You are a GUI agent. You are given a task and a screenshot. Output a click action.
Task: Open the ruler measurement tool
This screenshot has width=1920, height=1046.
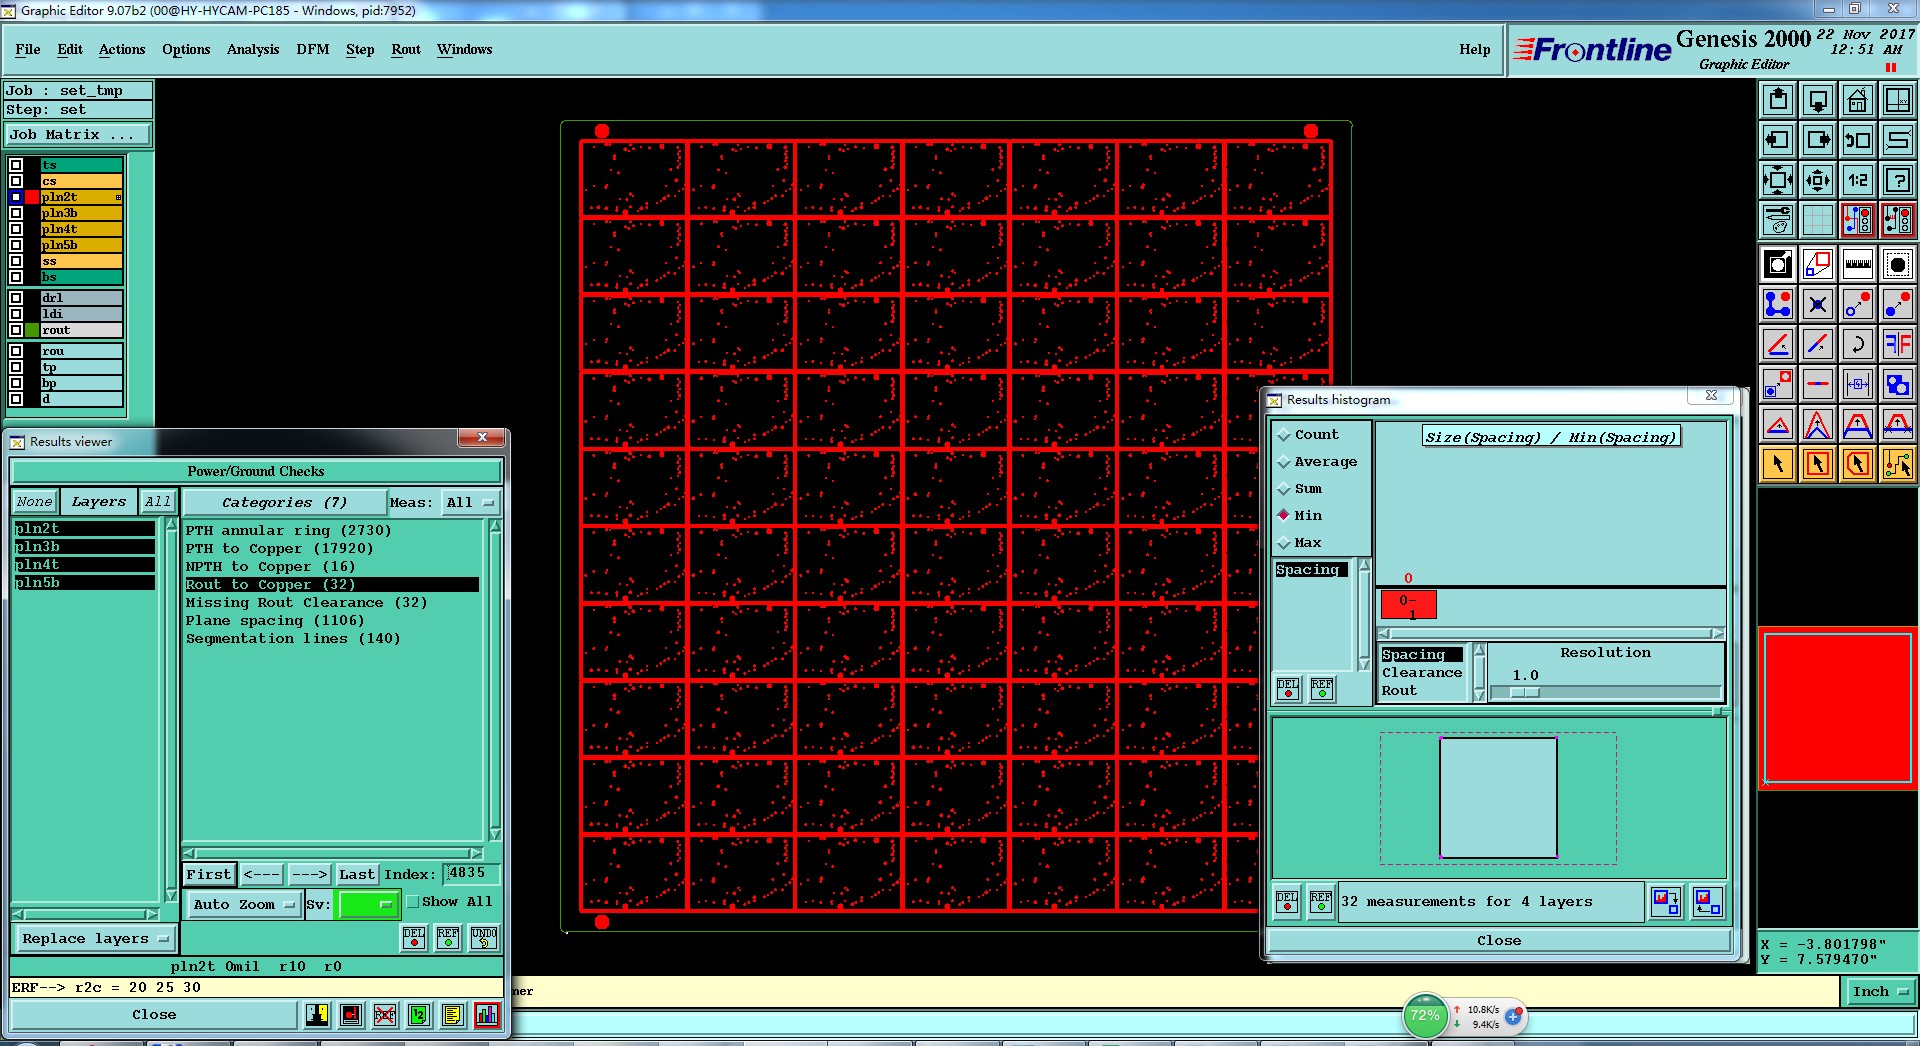coord(1857,264)
